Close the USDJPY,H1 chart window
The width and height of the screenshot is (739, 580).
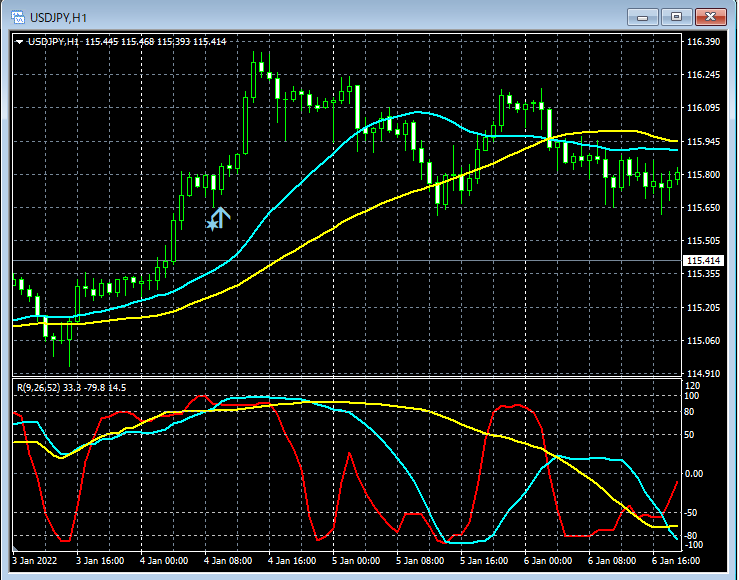tap(710, 17)
